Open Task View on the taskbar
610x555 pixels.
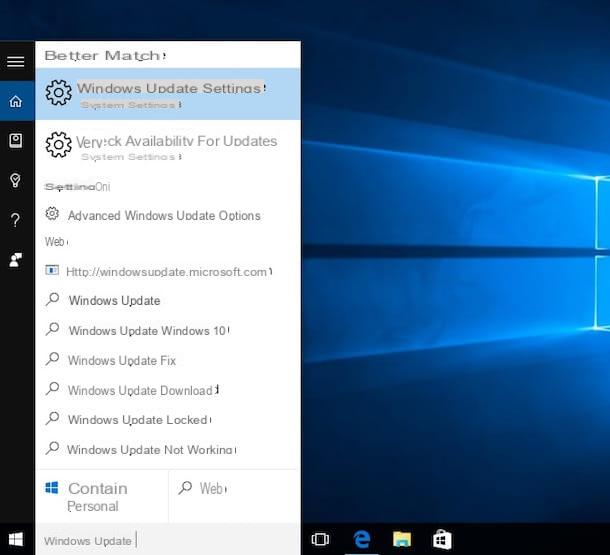[320, 539]
